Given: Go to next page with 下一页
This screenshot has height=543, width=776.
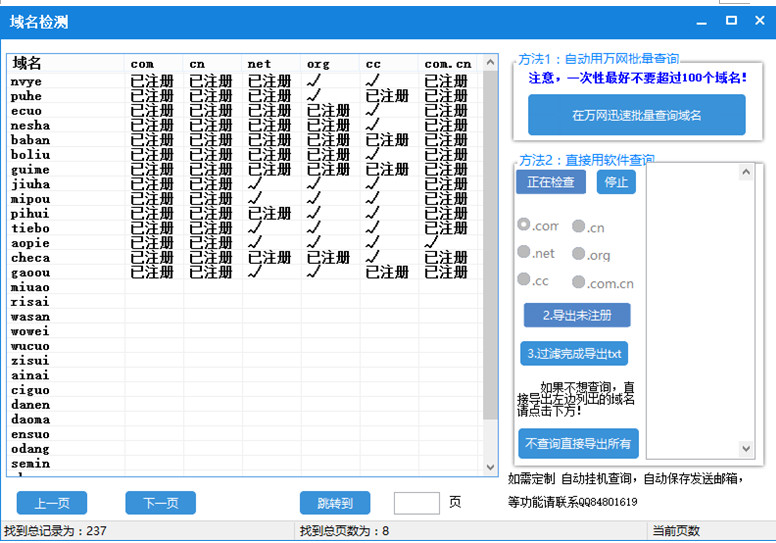Looking at the screenshot, I should coord(160,502).
